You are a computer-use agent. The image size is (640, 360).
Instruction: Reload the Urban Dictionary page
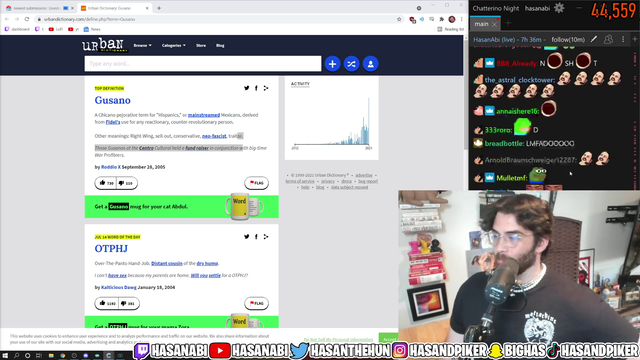coord(27,19)
